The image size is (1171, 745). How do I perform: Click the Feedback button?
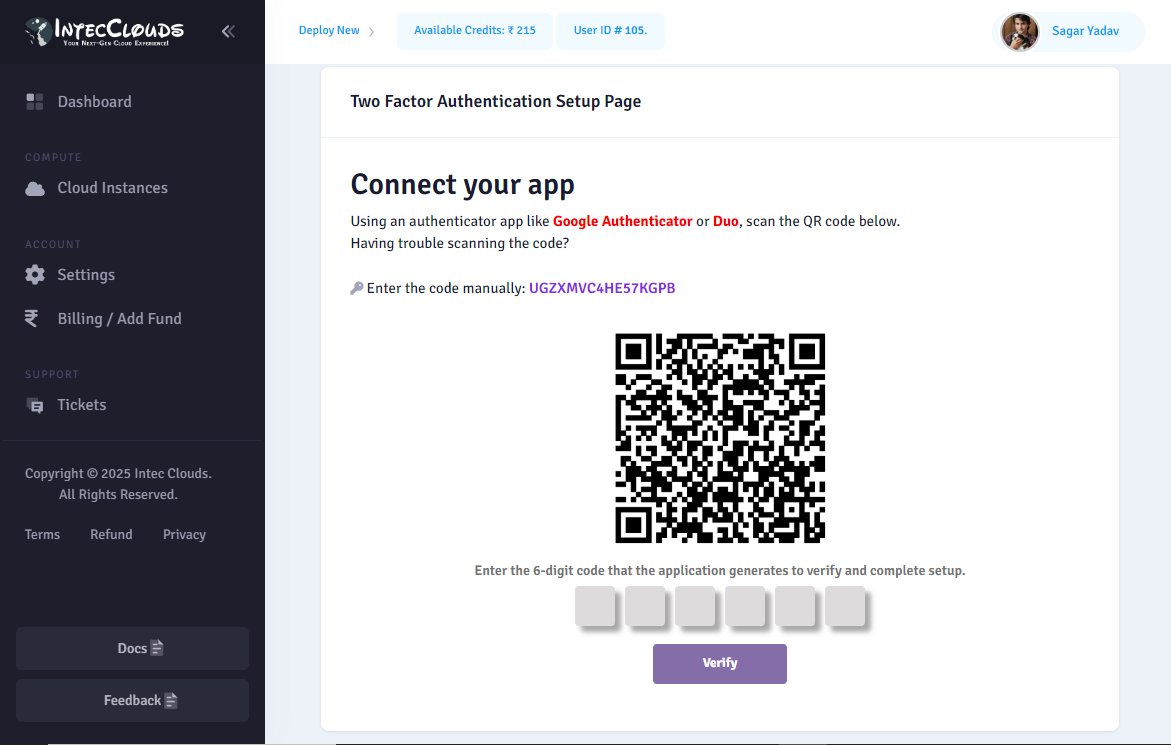132,700
